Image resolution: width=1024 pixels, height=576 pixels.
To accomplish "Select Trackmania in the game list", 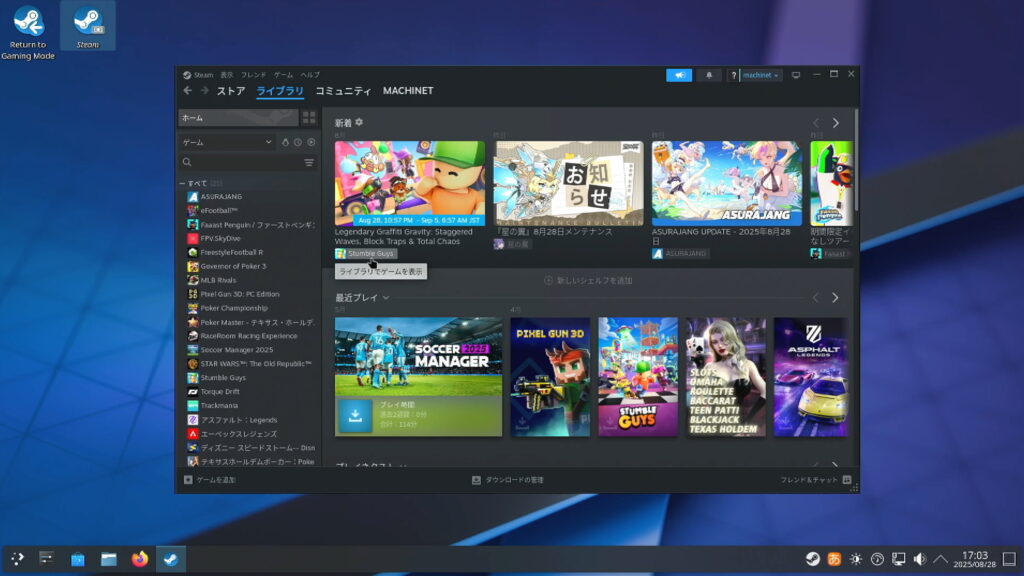I will (218, 405).
